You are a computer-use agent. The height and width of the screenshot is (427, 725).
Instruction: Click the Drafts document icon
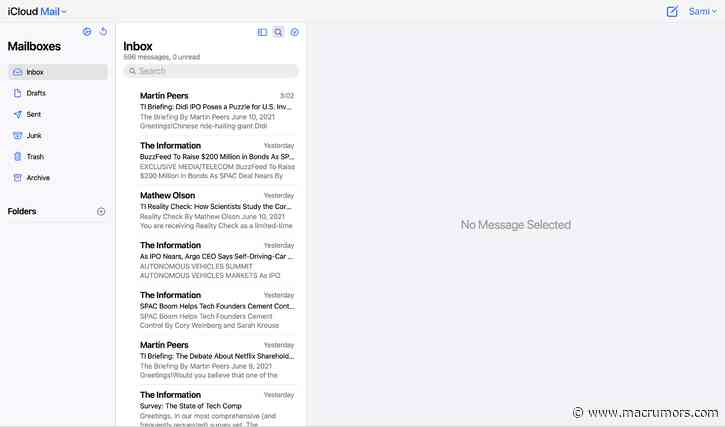[x=18, y=93]
